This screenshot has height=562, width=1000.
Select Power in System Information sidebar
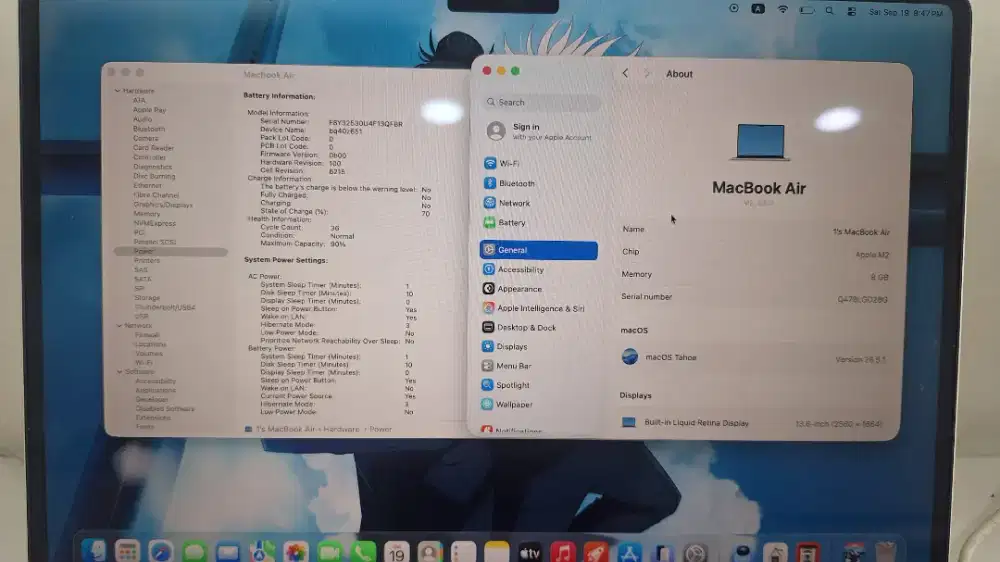pos(170,251)
